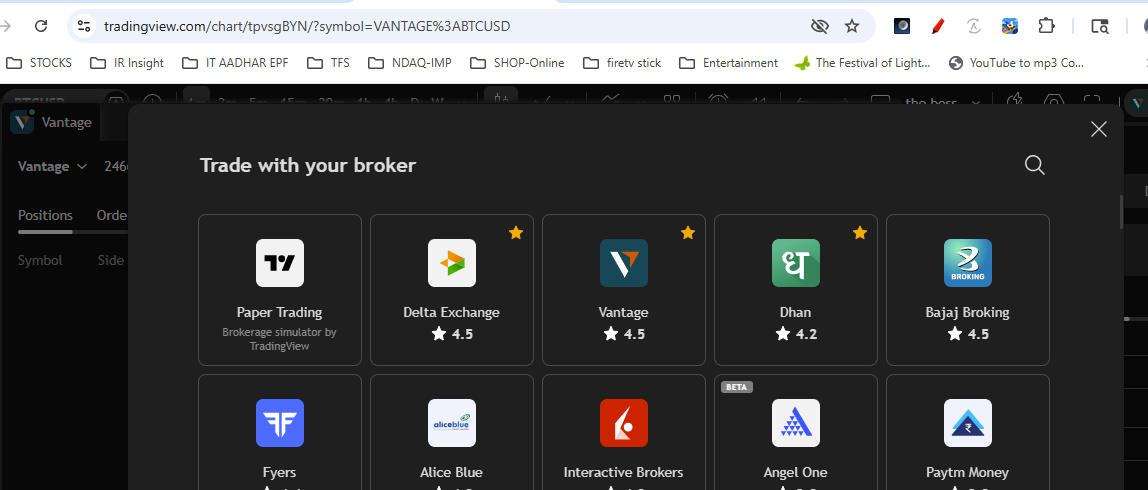Screen dimensions: 1148x490
Task: Click Alice Blue name label
Action: pyautogui.click(x=452, y=472)
